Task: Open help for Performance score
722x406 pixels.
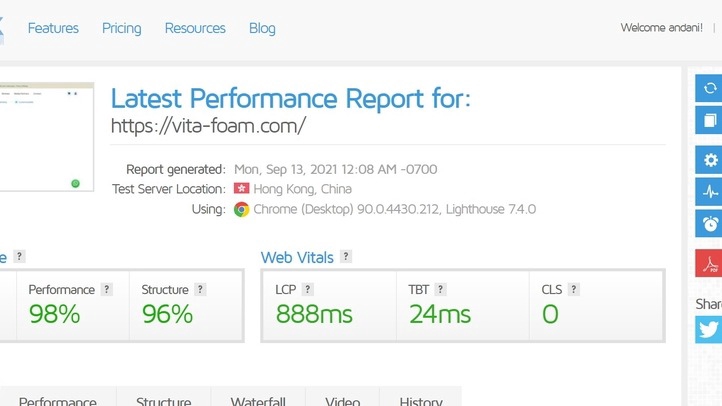Action: [x=107, y=289]
